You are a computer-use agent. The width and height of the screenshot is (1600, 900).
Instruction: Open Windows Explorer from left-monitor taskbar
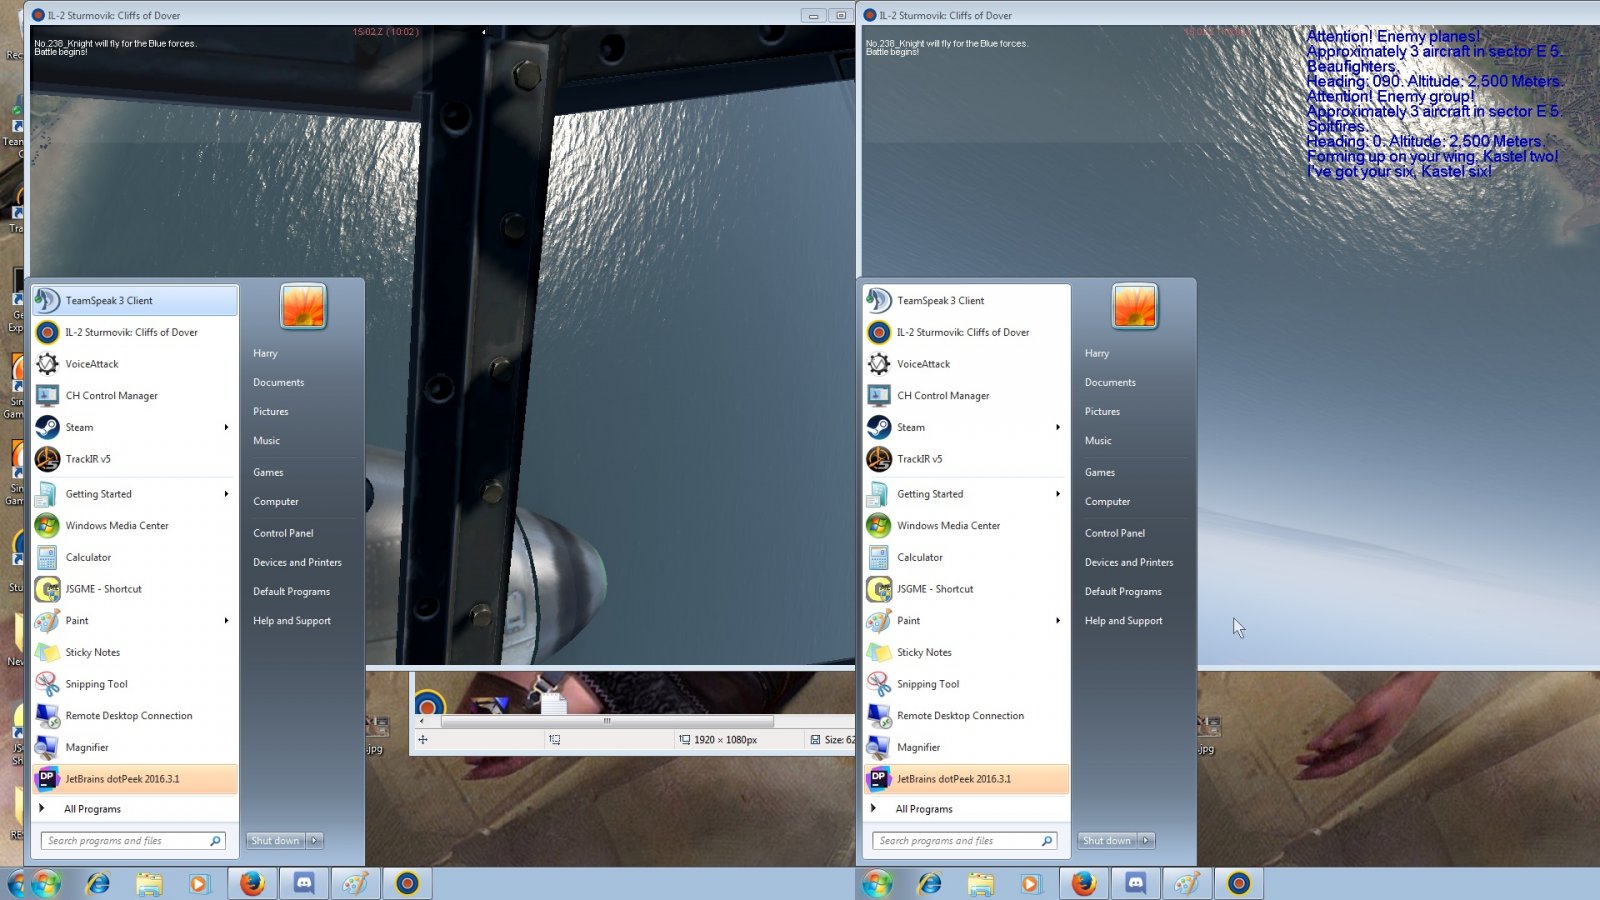click(149, 883)
